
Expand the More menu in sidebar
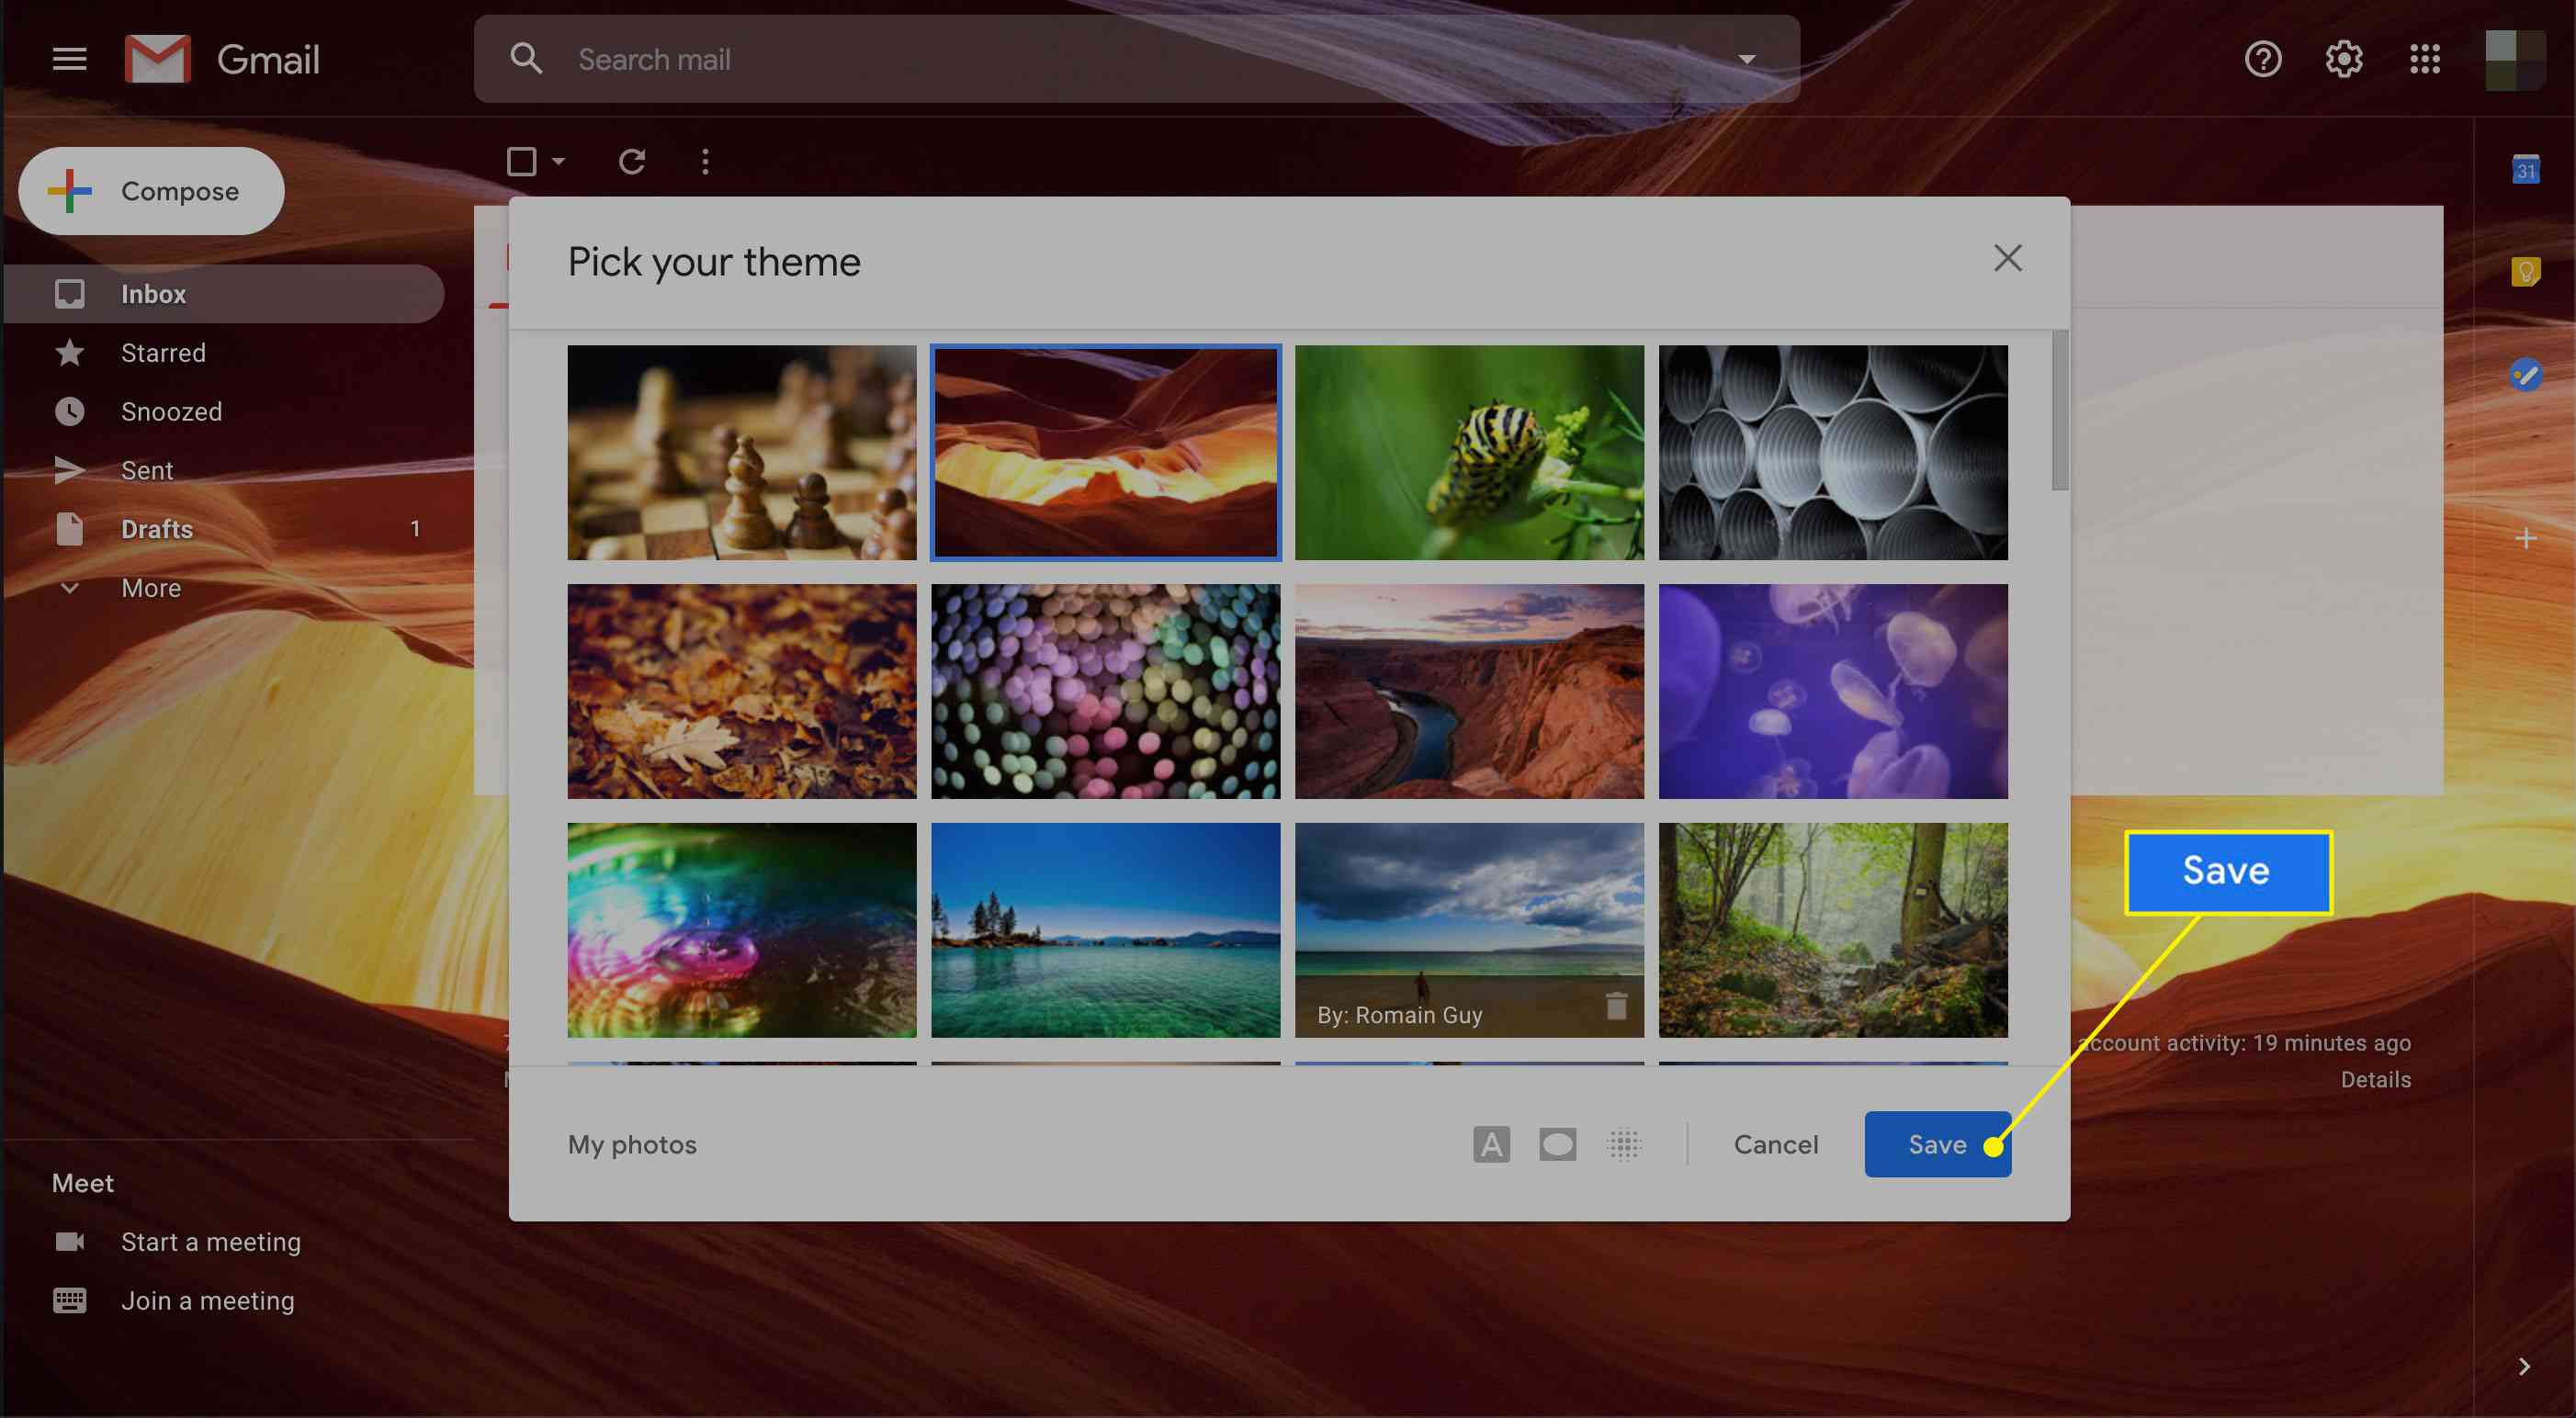[150, 587]
